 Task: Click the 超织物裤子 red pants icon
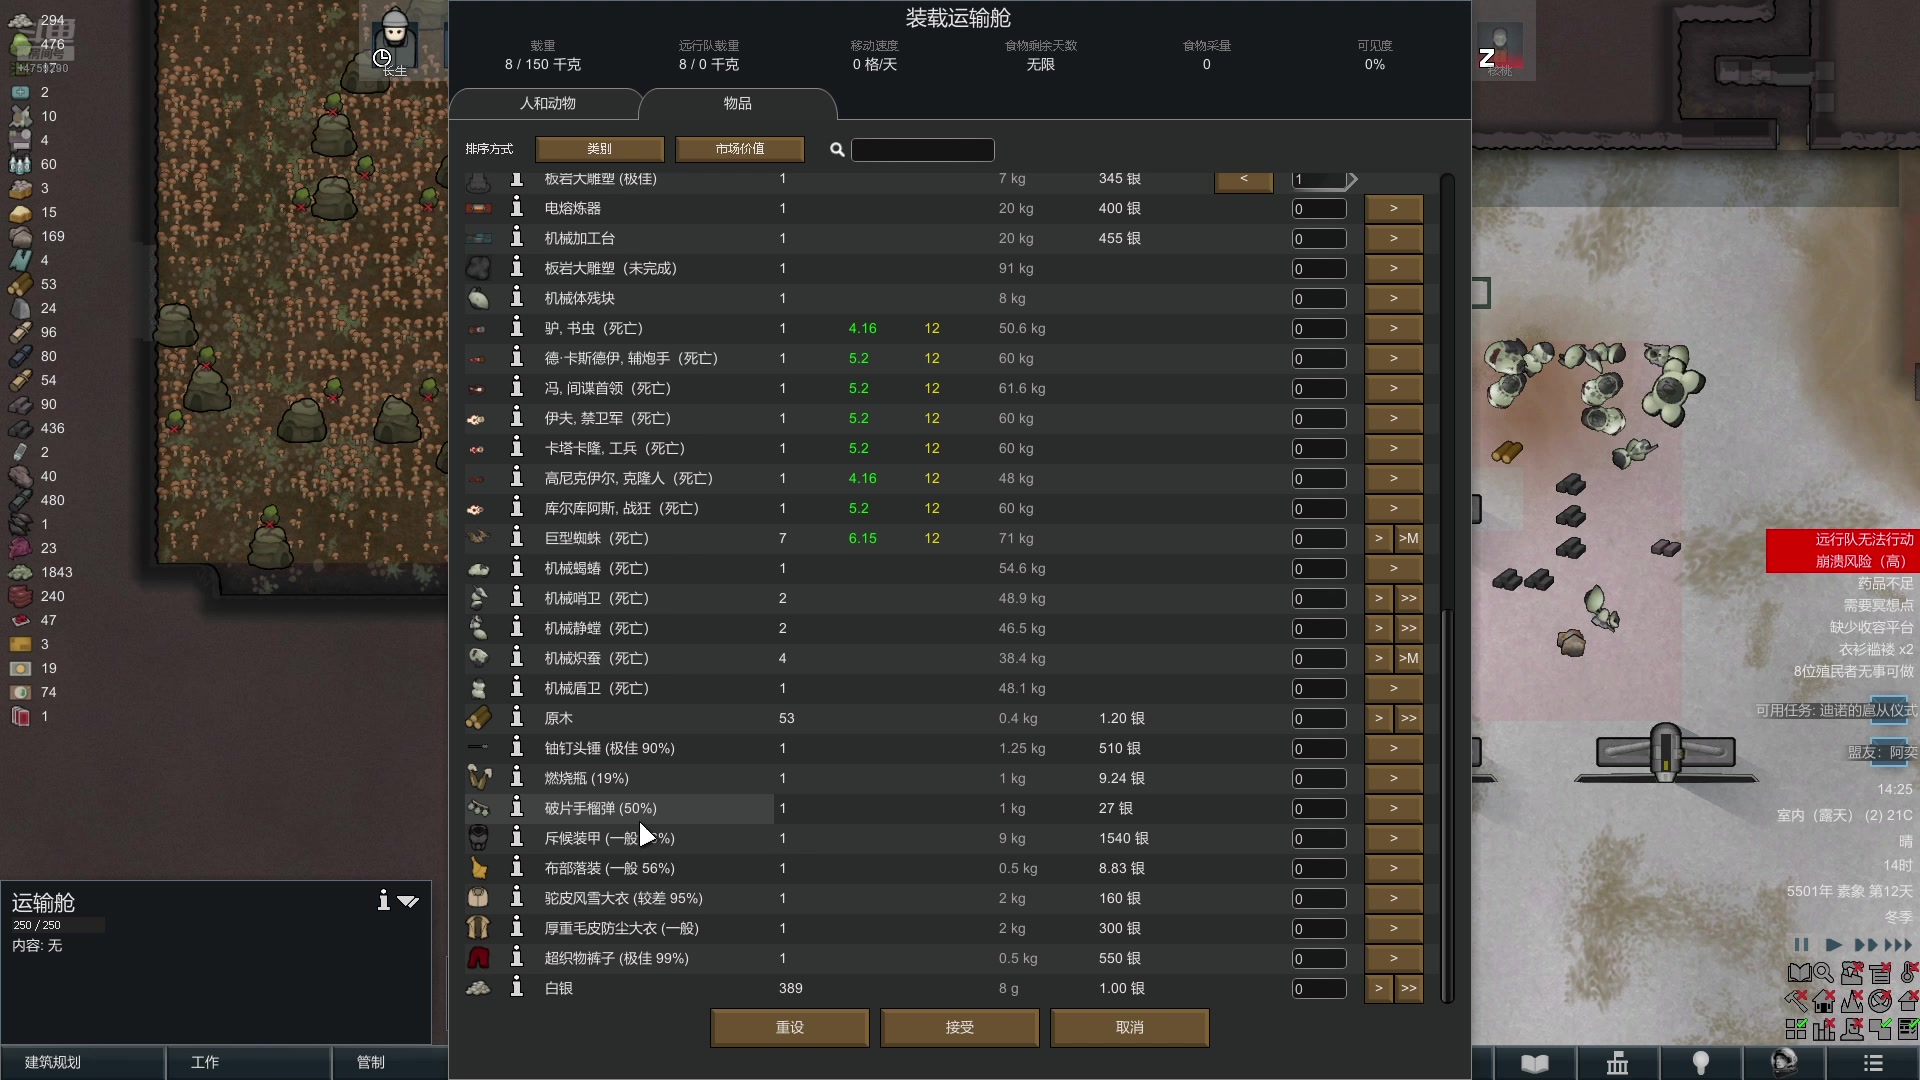tap(478, 957)
